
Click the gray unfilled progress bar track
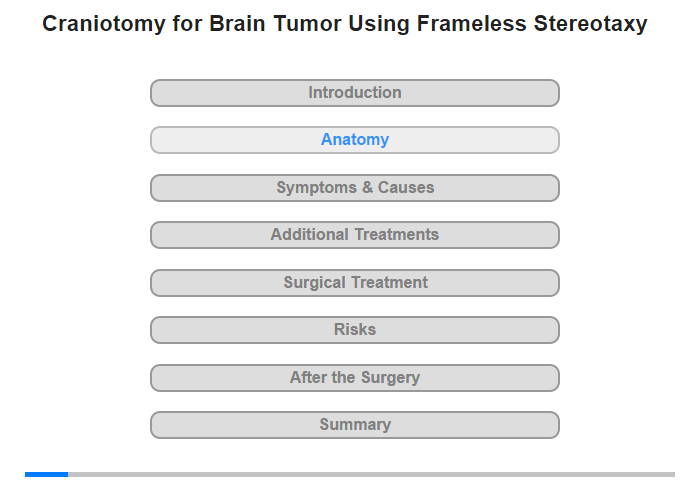370,474
